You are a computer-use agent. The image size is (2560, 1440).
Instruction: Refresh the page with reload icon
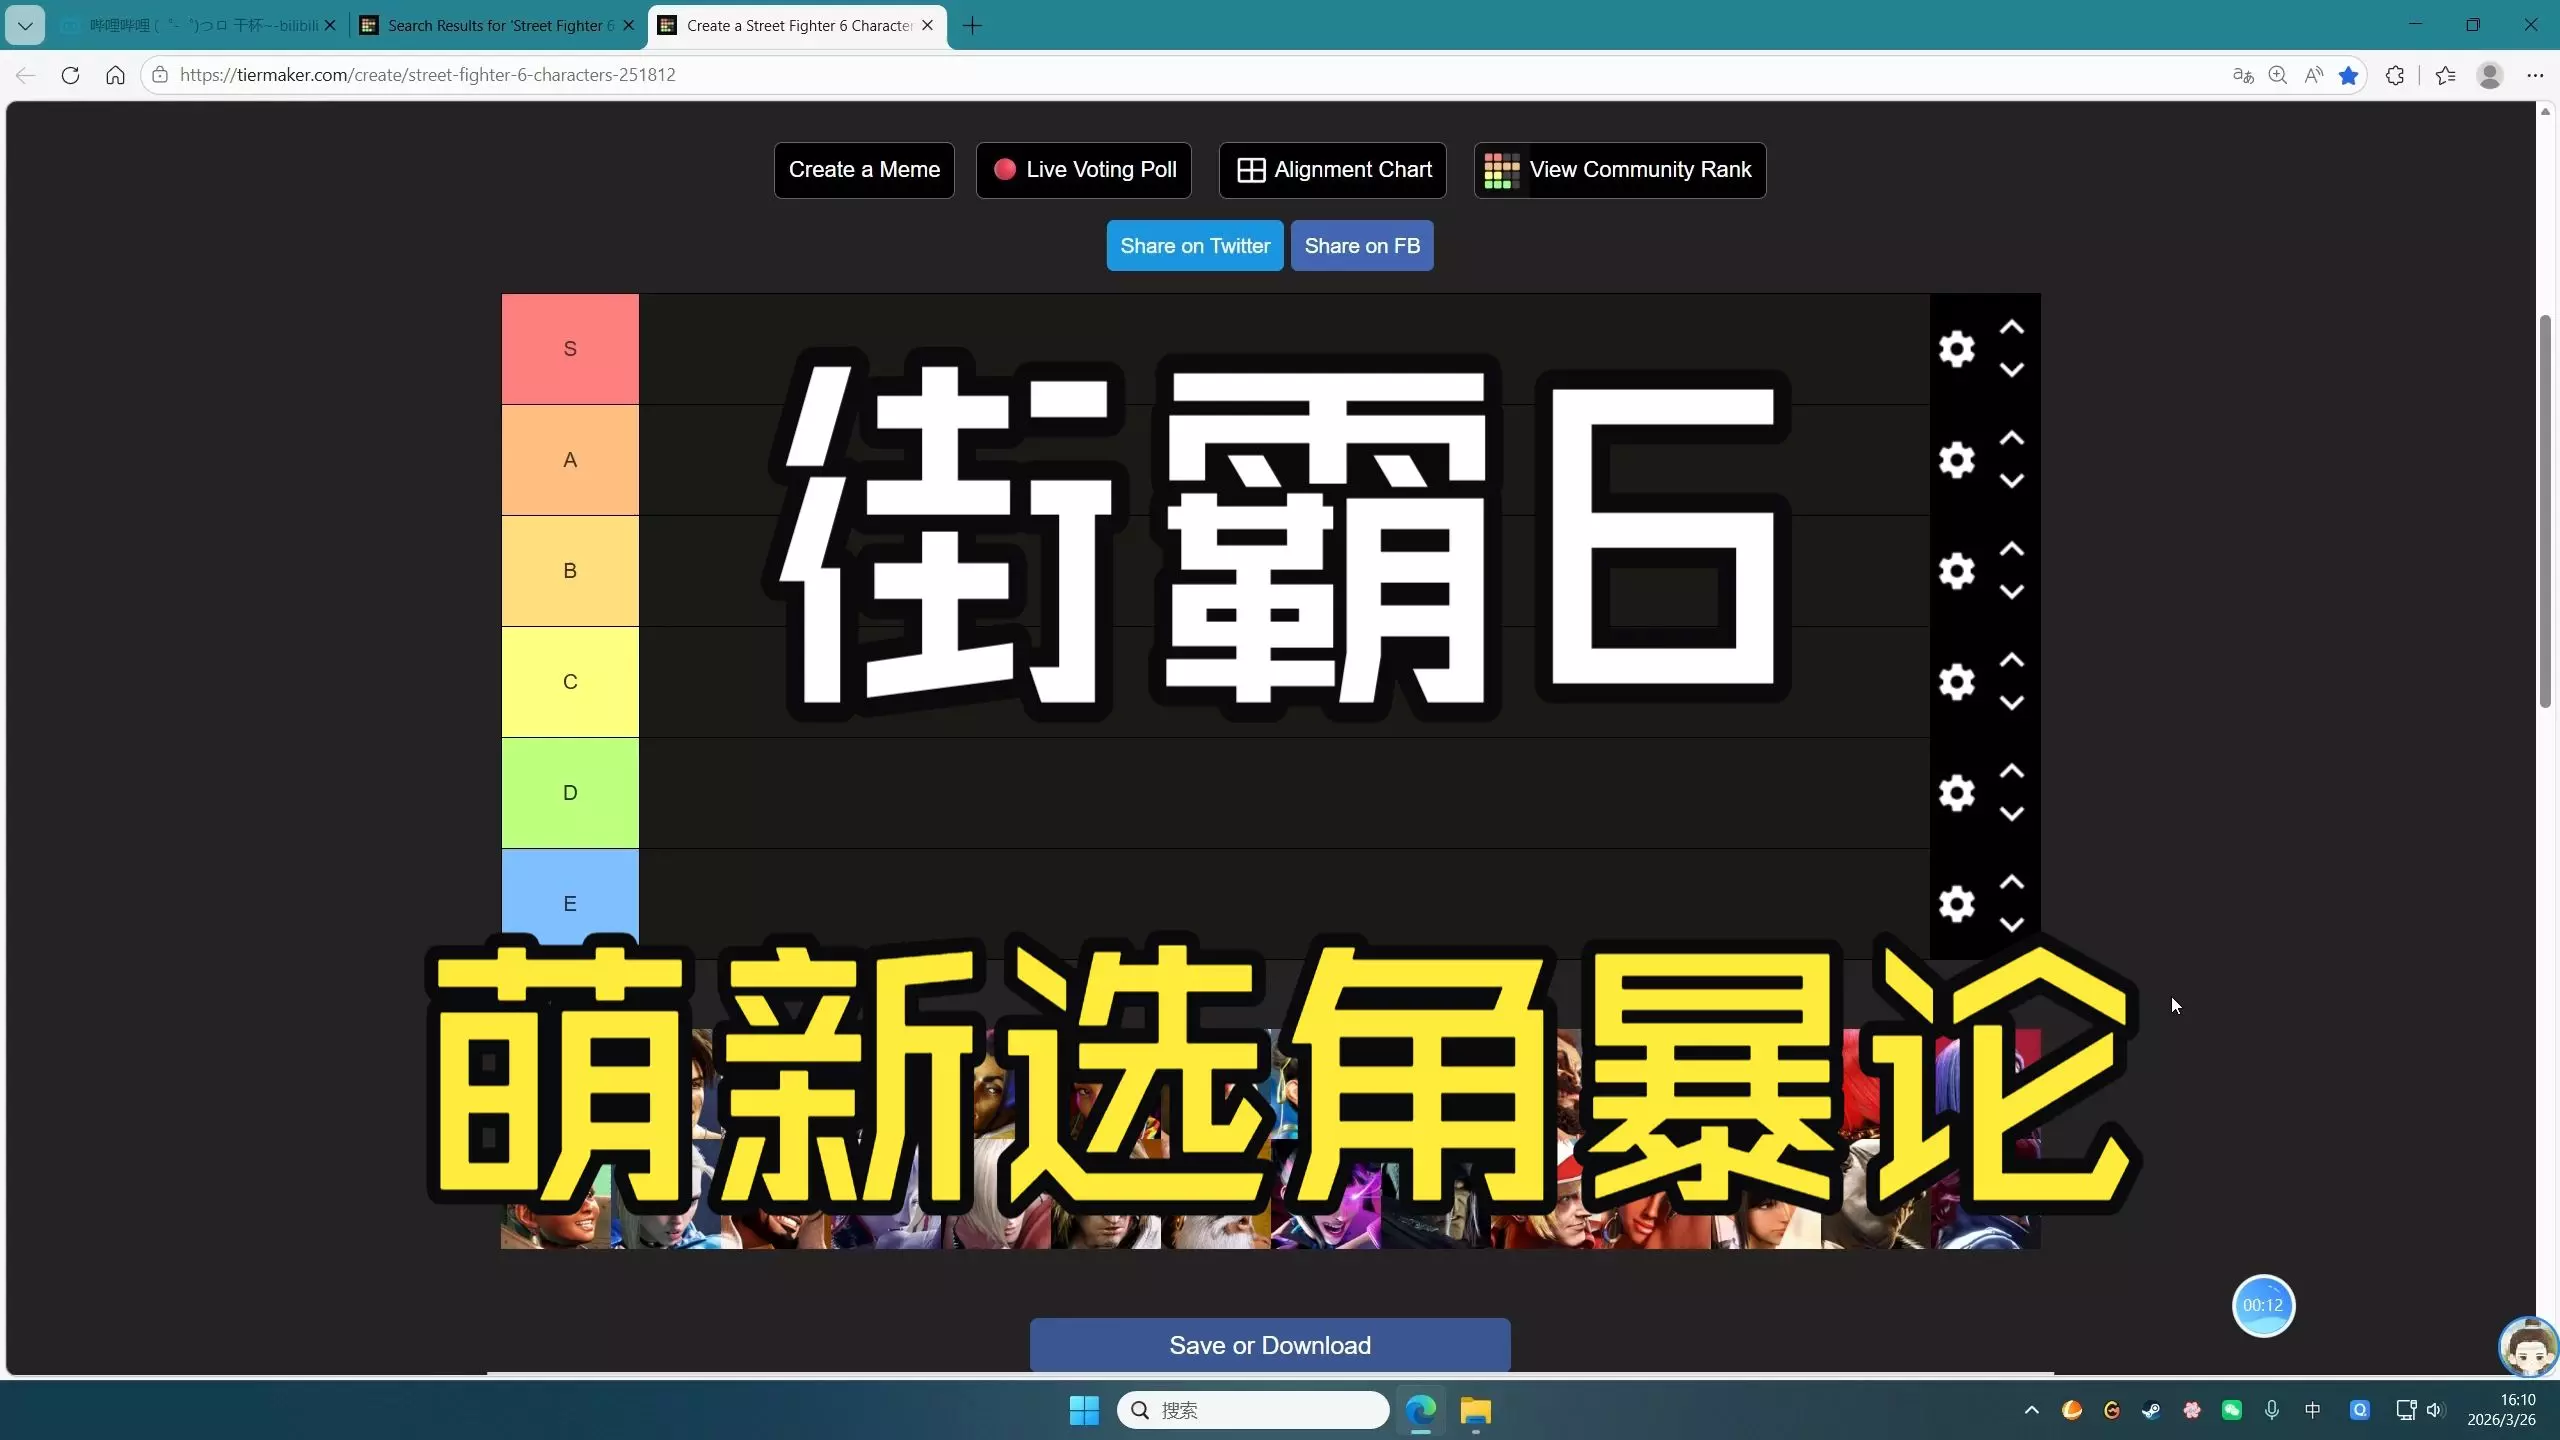click(70, 75)
